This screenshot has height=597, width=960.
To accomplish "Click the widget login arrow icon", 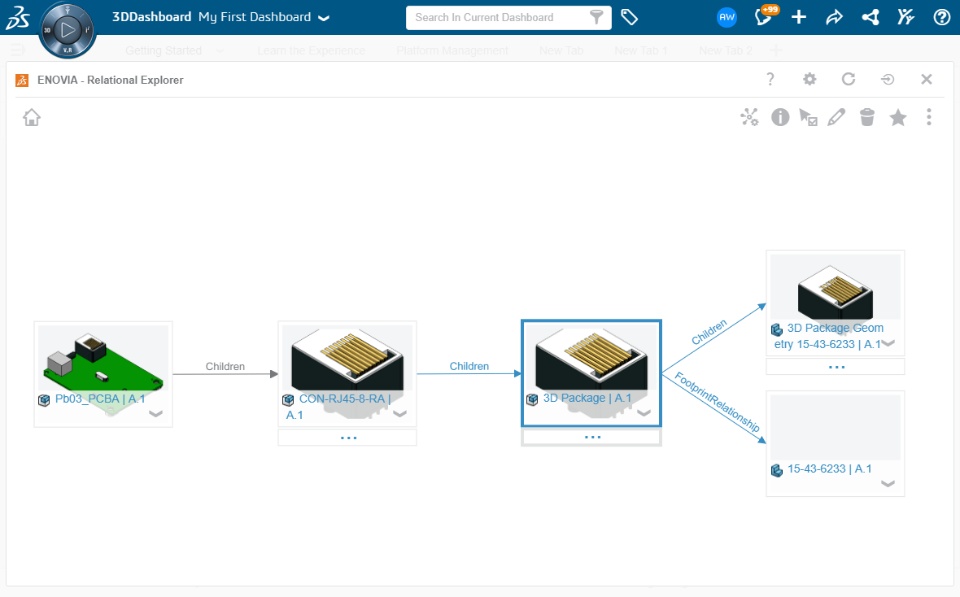I will coord(887,79).
